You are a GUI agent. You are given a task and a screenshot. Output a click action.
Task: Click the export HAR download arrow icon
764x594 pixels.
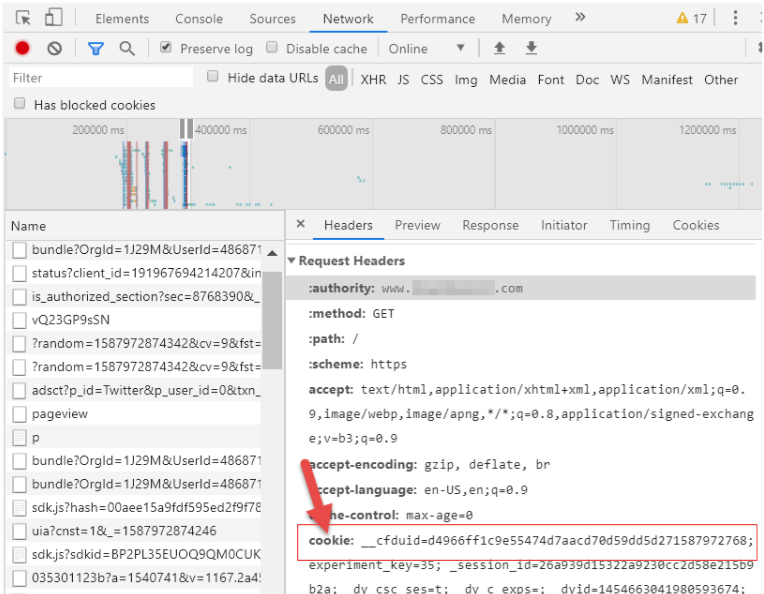pos(531,48)
